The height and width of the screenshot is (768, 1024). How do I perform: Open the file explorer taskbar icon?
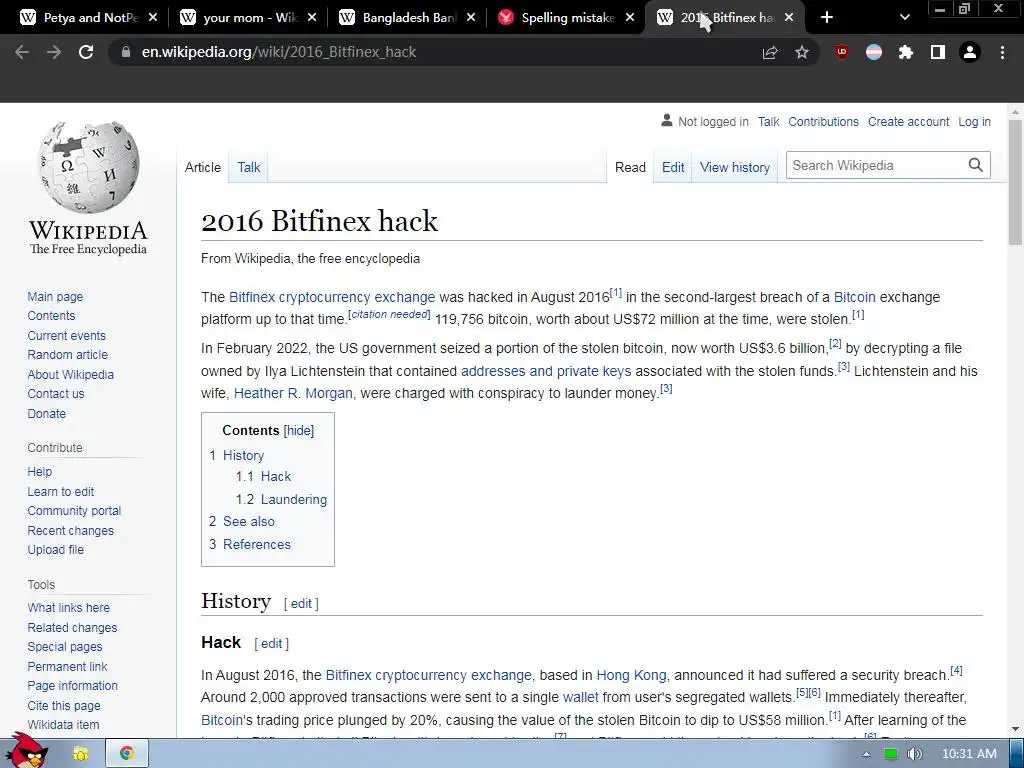(x=81, y=754)
